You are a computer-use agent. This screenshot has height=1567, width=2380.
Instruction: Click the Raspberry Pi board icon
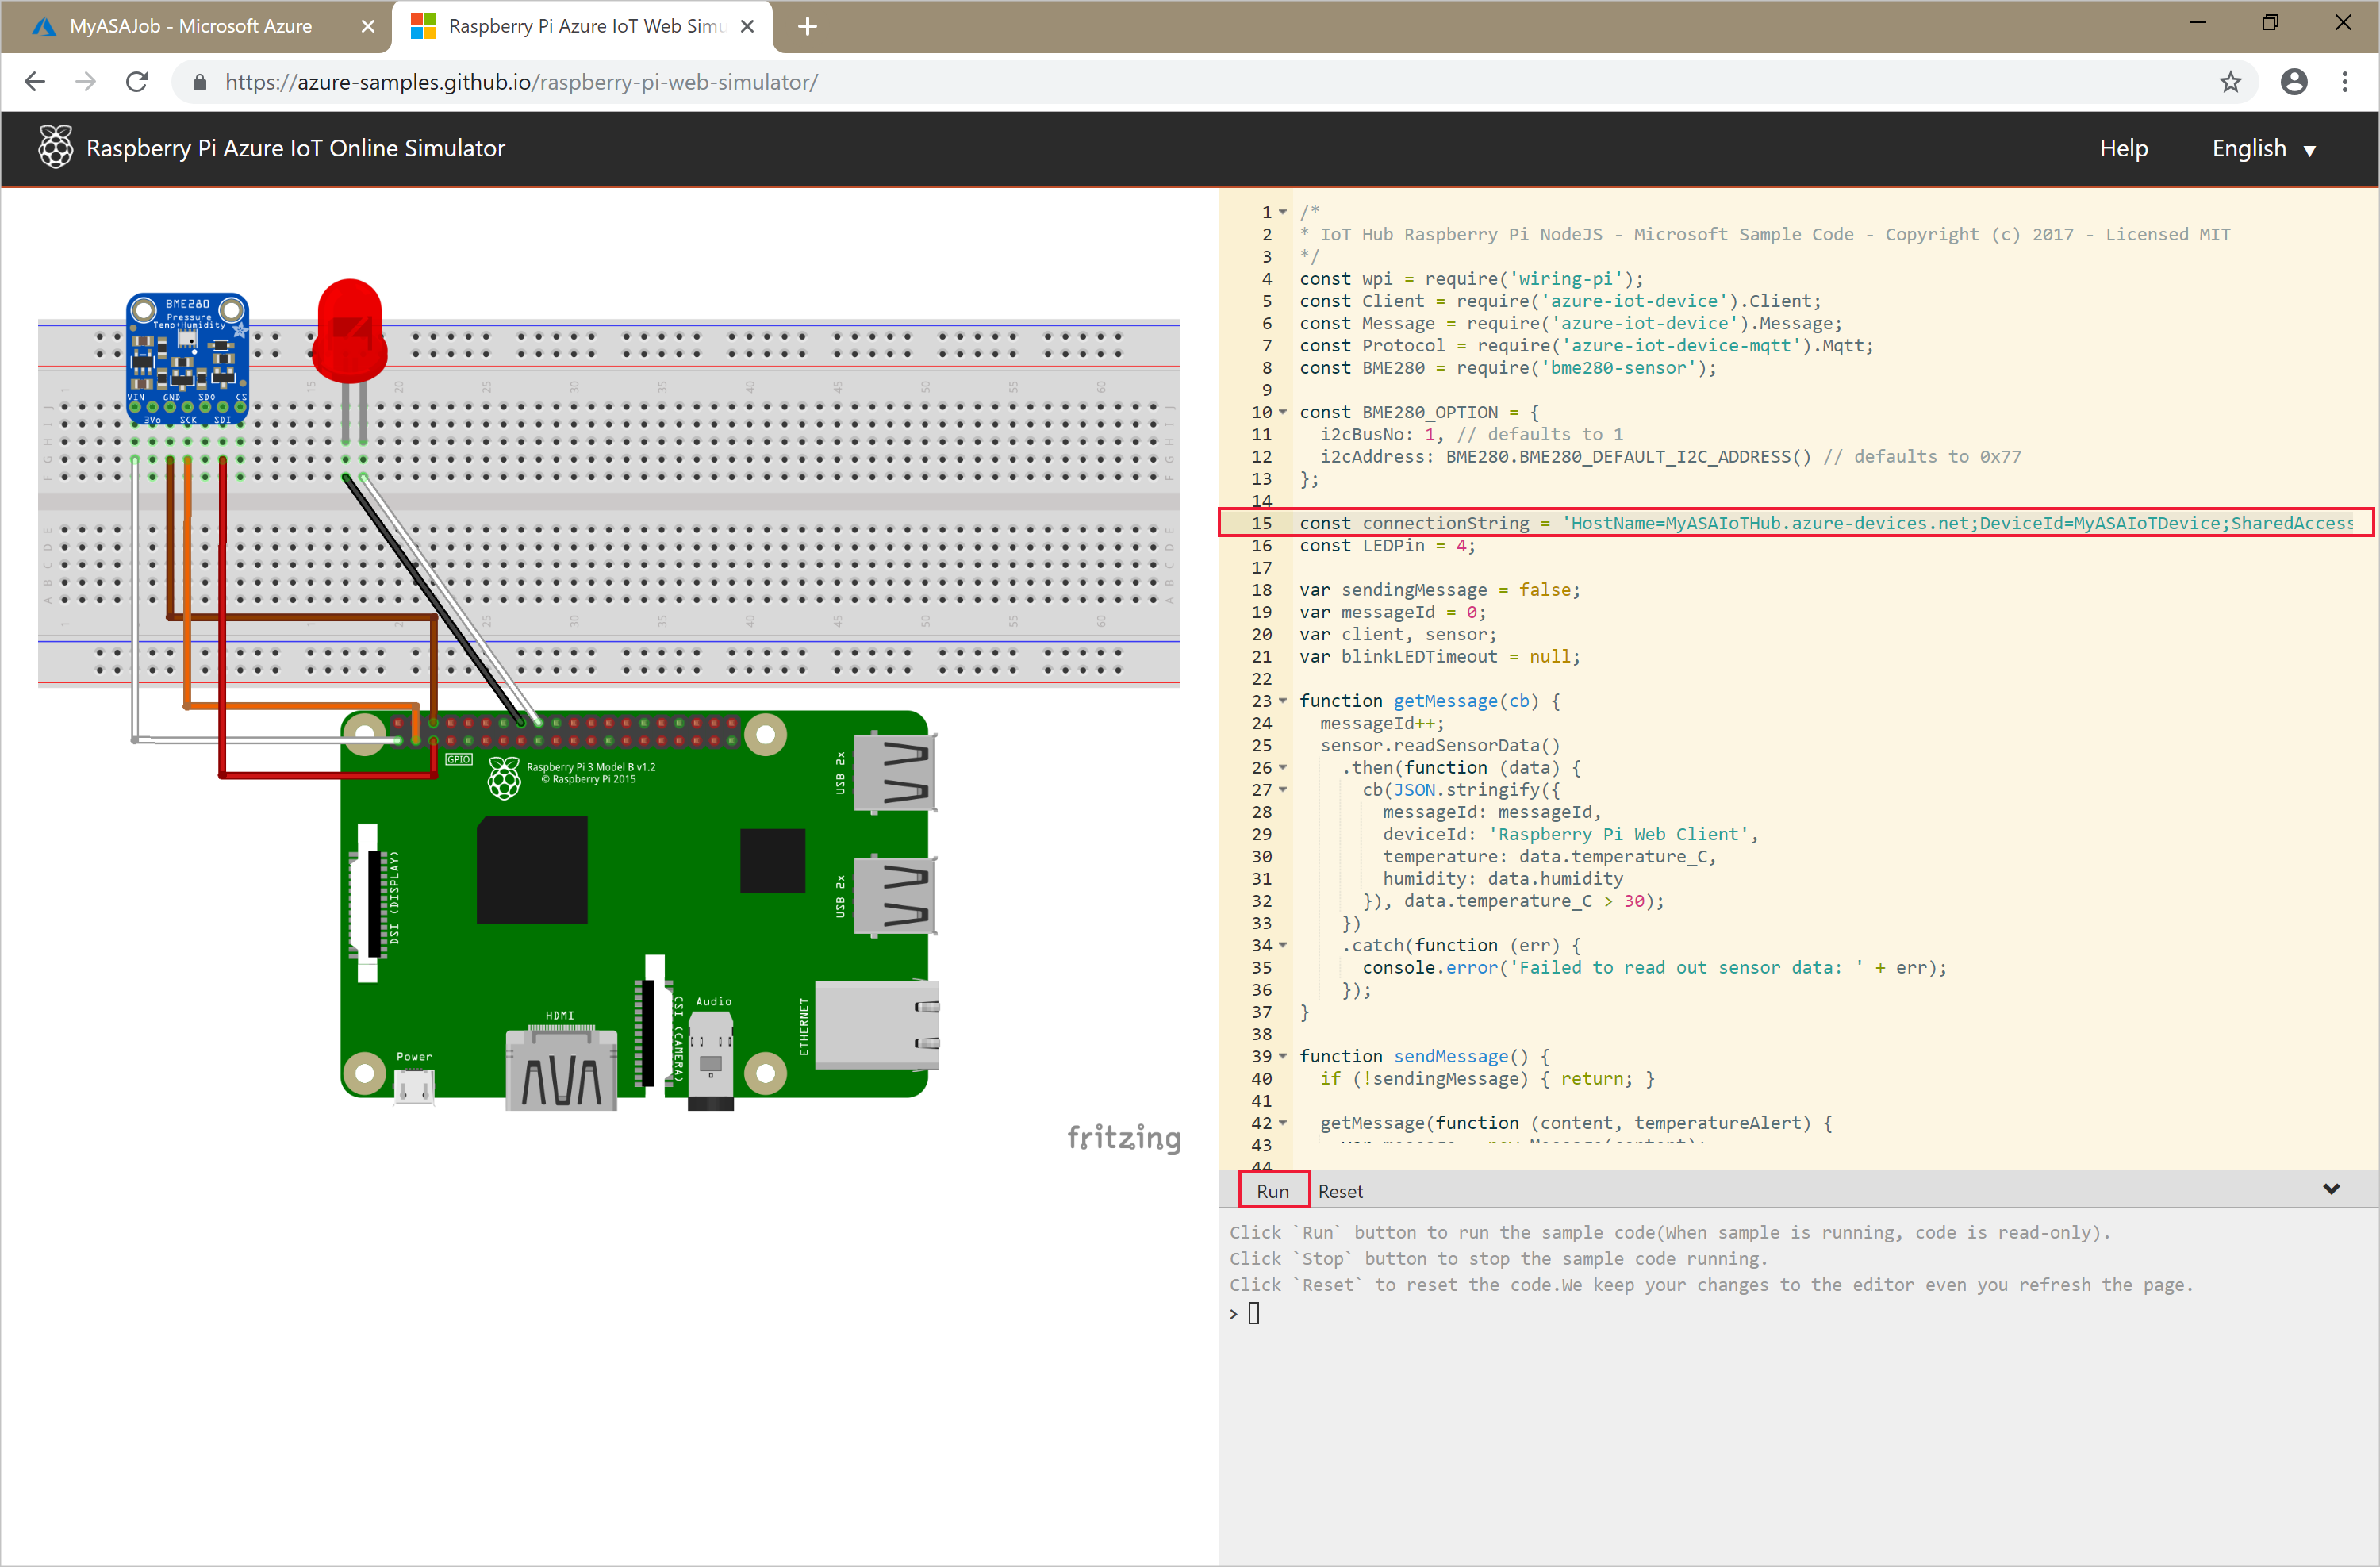coord(49,147)
